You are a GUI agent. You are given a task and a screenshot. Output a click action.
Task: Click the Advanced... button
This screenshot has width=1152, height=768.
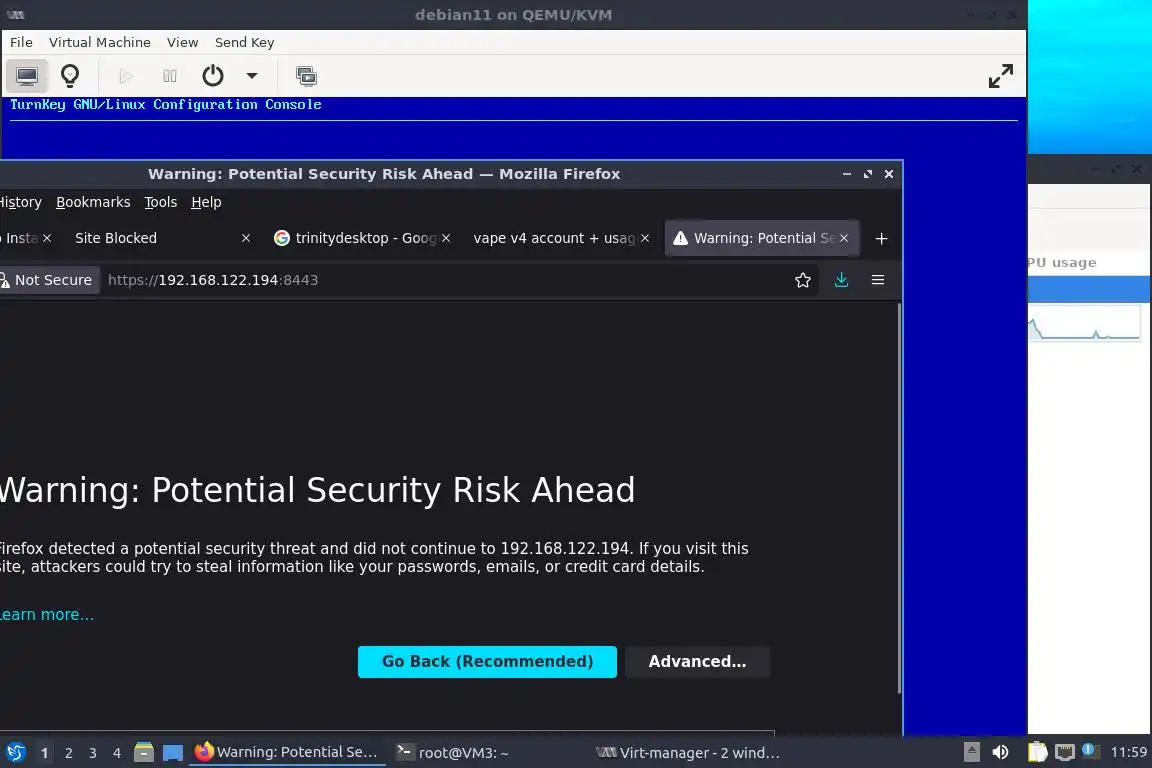(697, 661)
